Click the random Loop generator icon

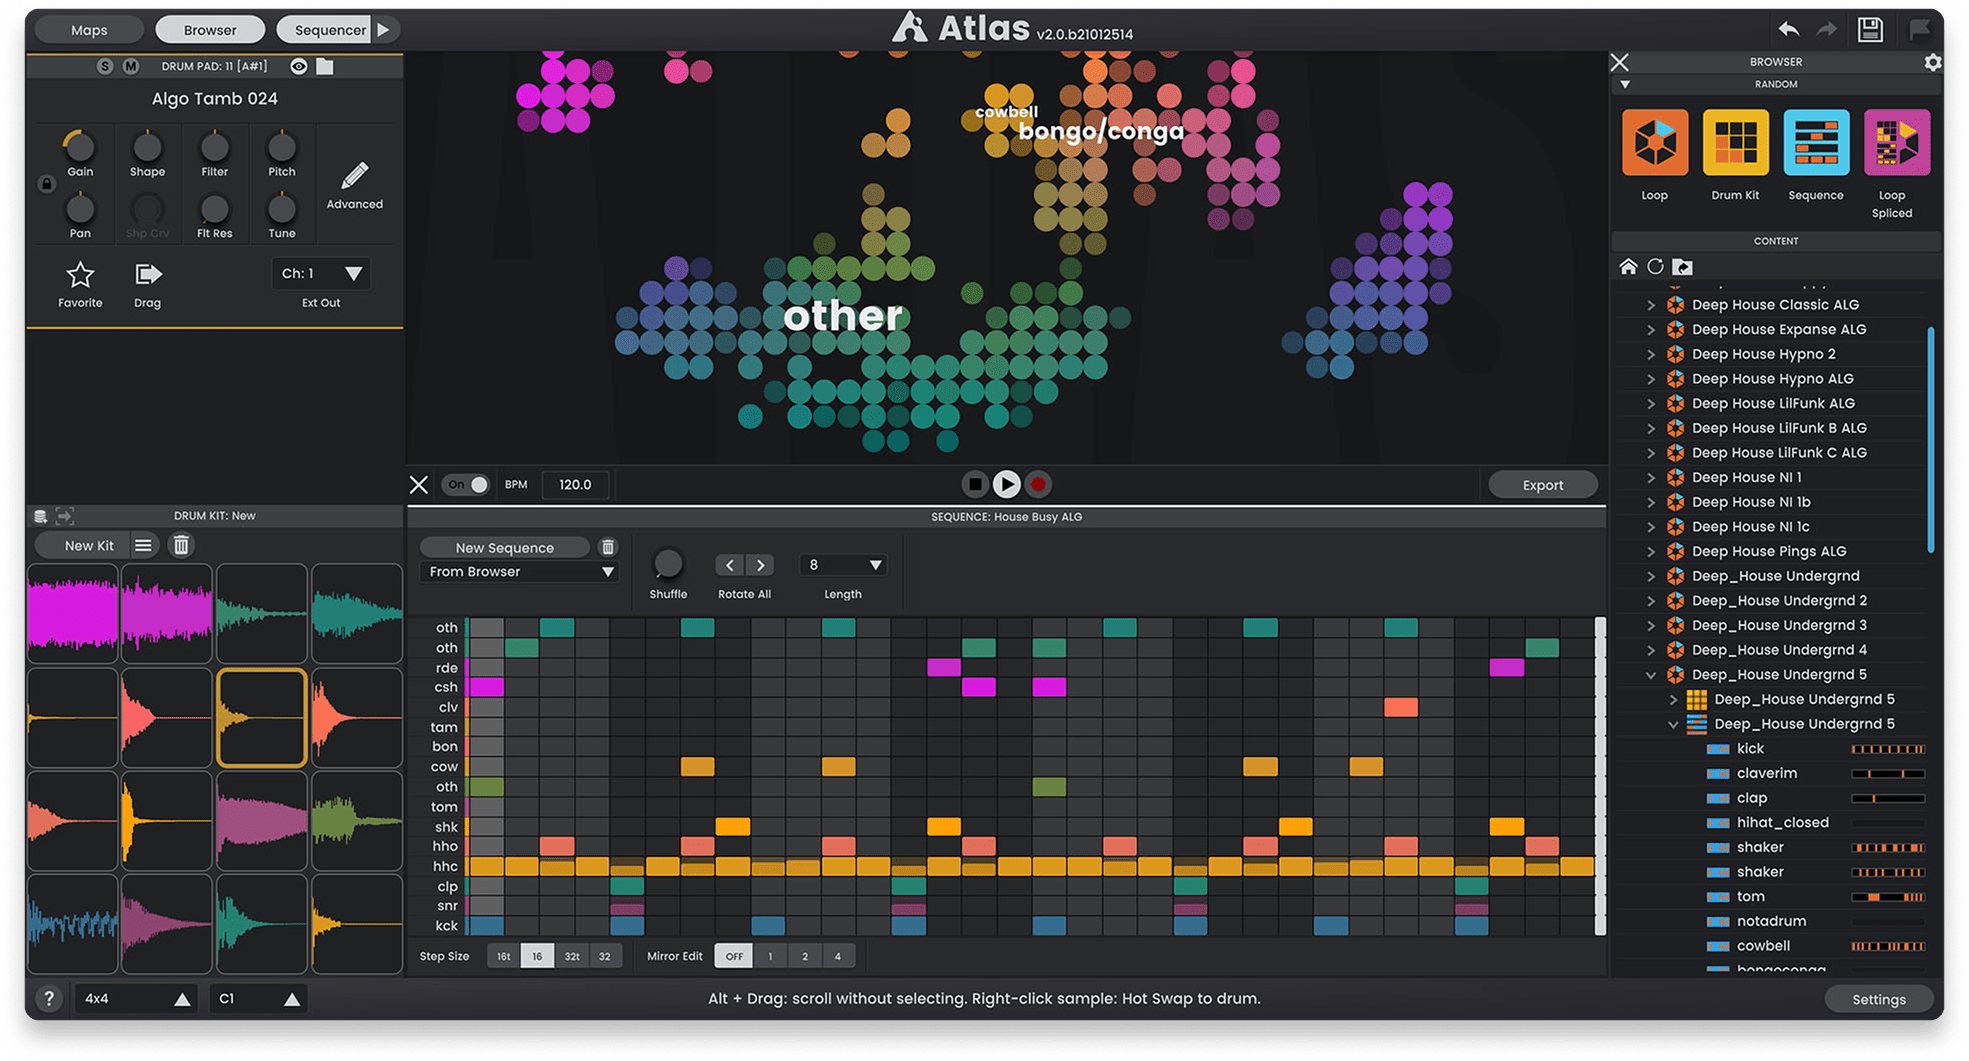tap(1654, 143)
